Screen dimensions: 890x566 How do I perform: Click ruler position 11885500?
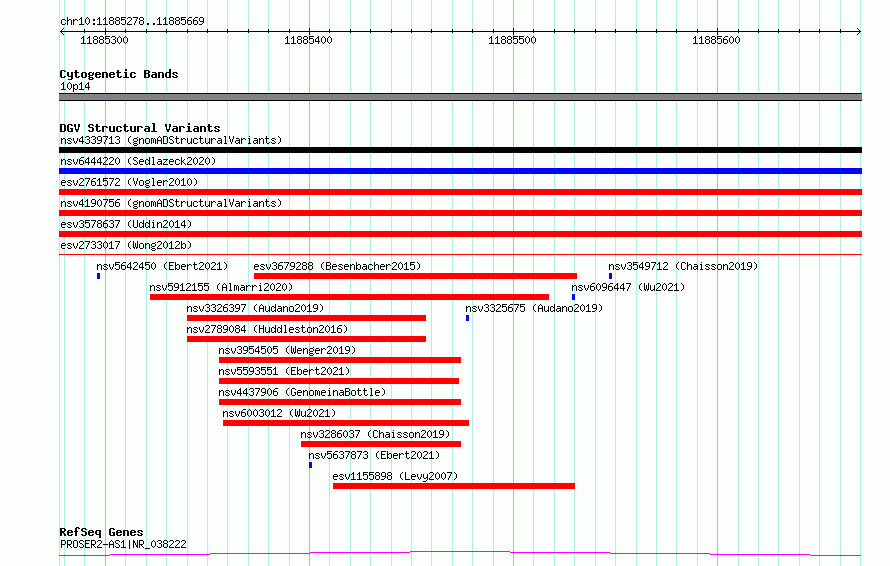512,40
